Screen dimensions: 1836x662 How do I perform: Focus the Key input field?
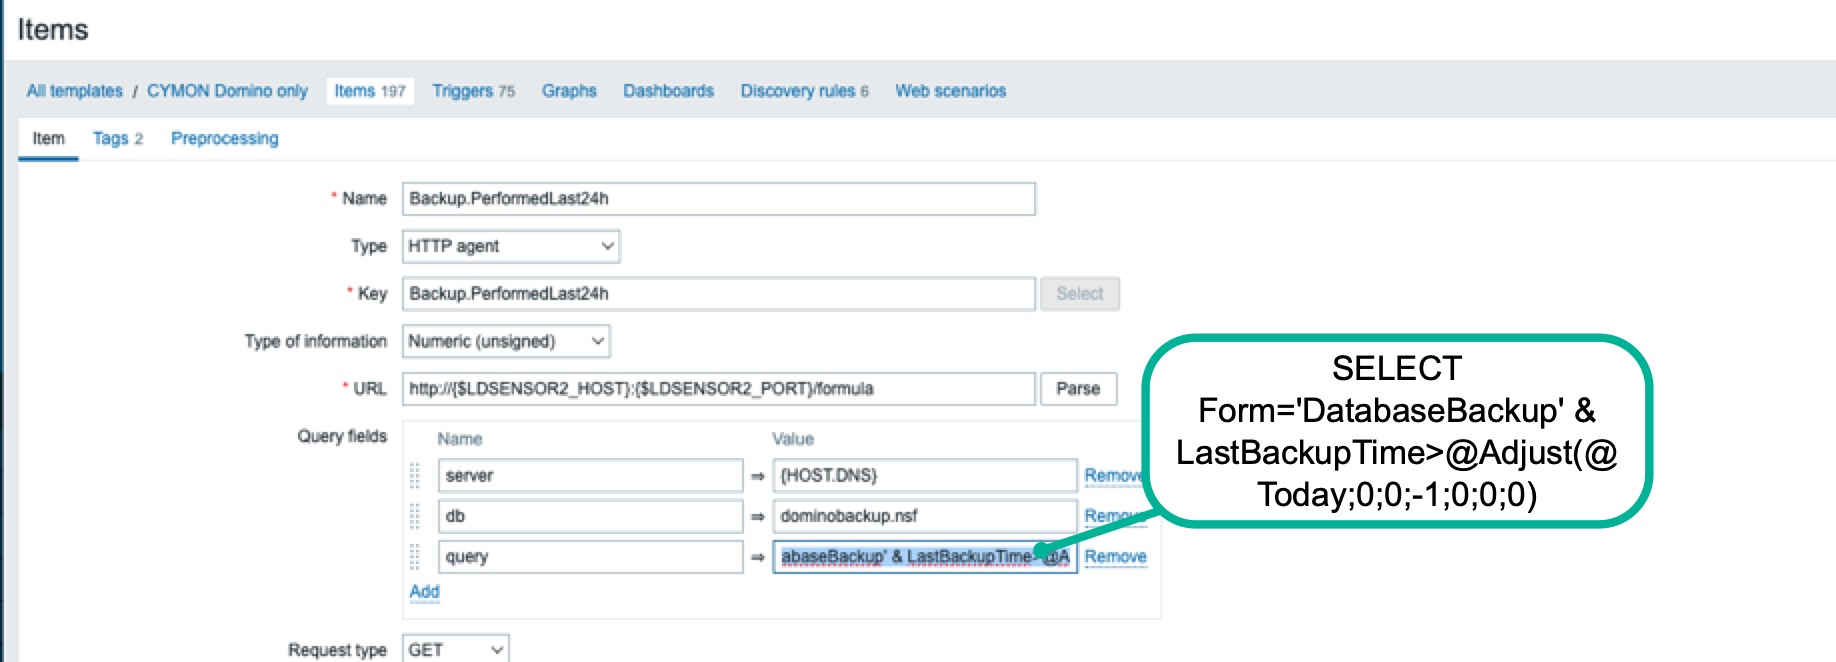pyautogui.click(x=718, y=294)
